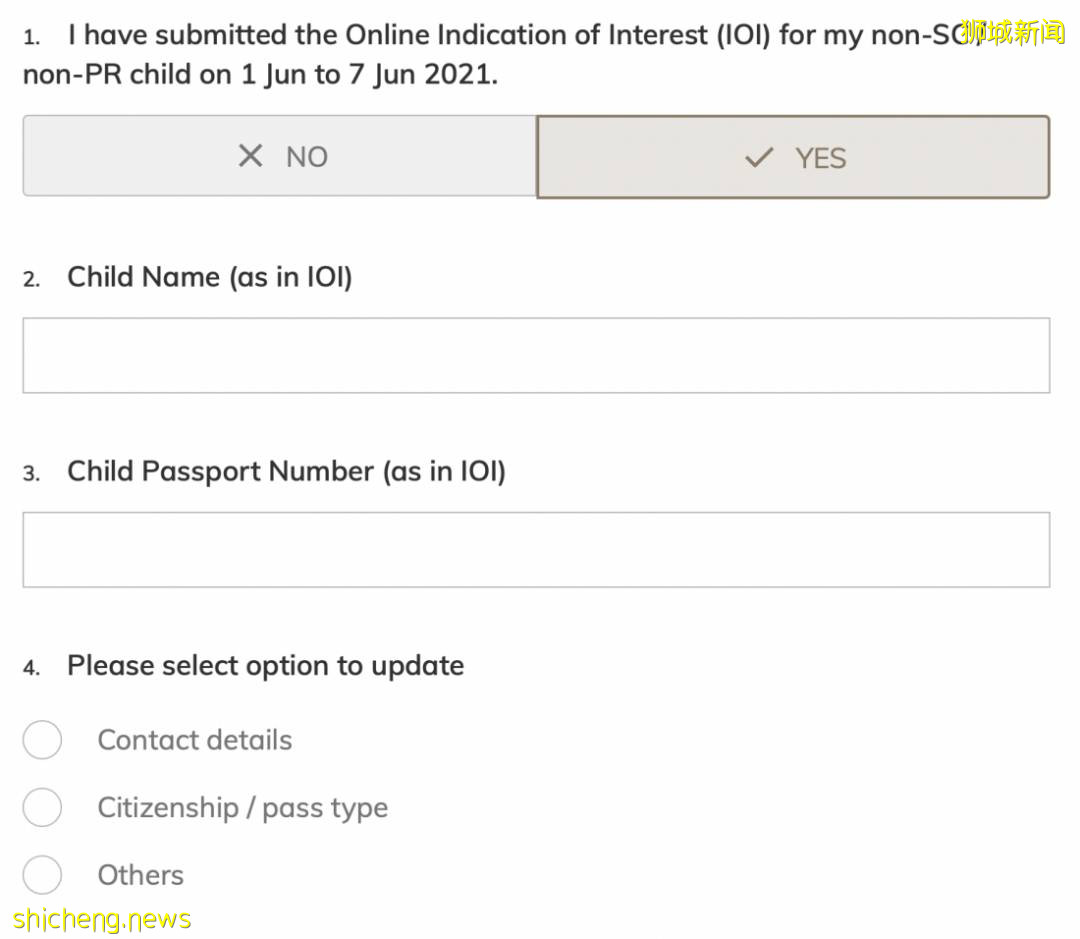This screenshot has height=939, width=1080.
Task: Focus the Child Passport Number field
Action: tap(536, 549)
